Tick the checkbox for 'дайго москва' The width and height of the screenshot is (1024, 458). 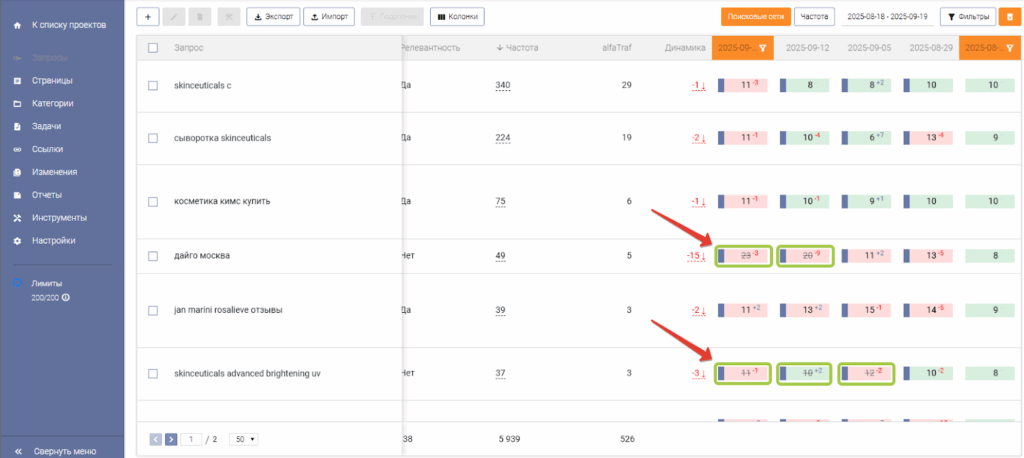(153, 256)
